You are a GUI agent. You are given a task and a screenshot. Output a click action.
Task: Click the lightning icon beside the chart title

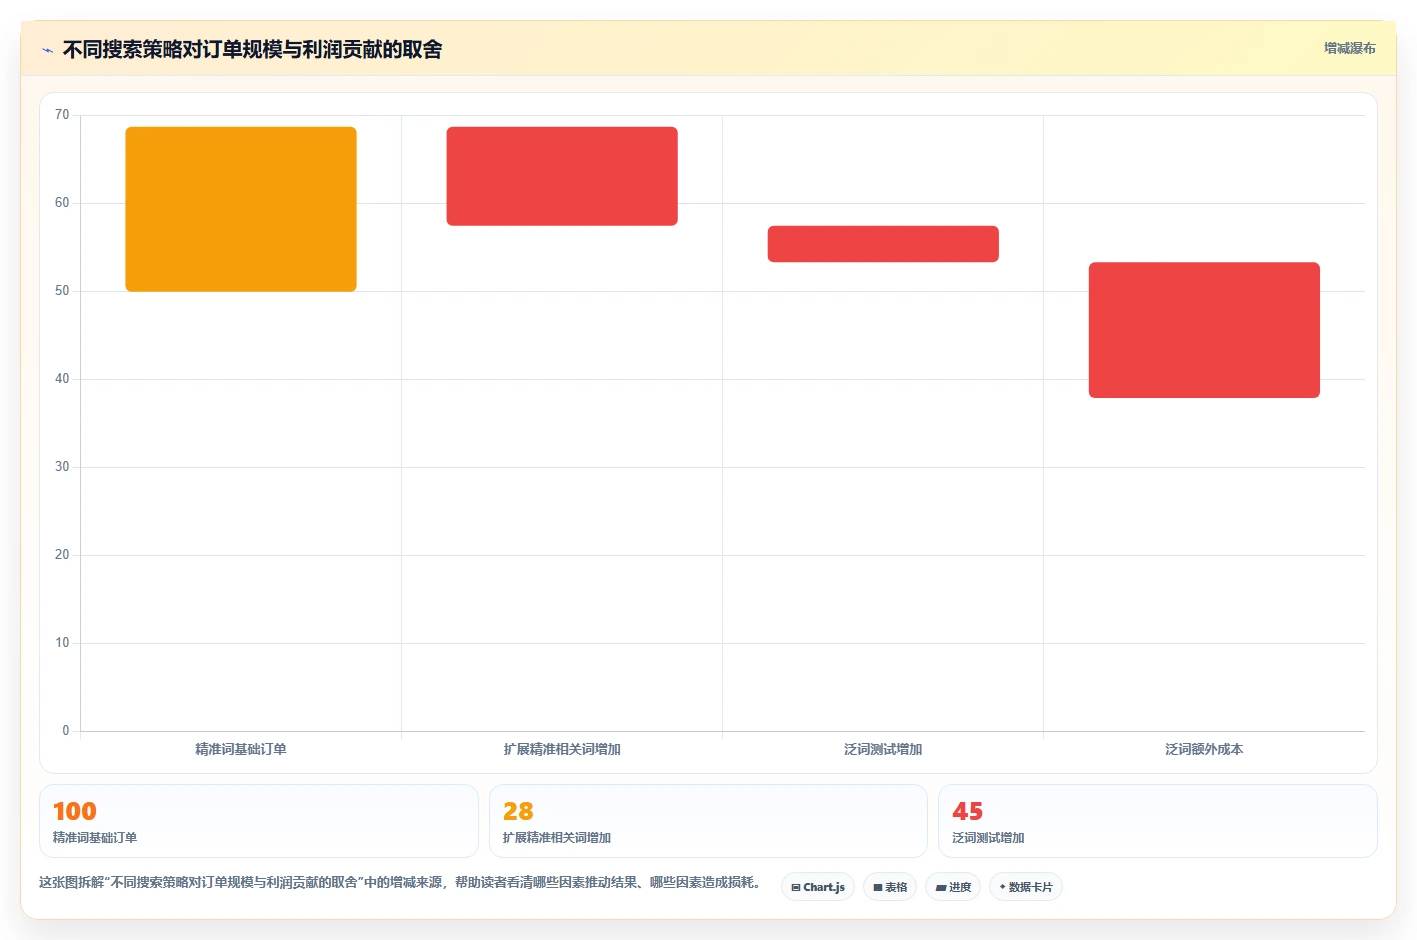coord(47,50)
